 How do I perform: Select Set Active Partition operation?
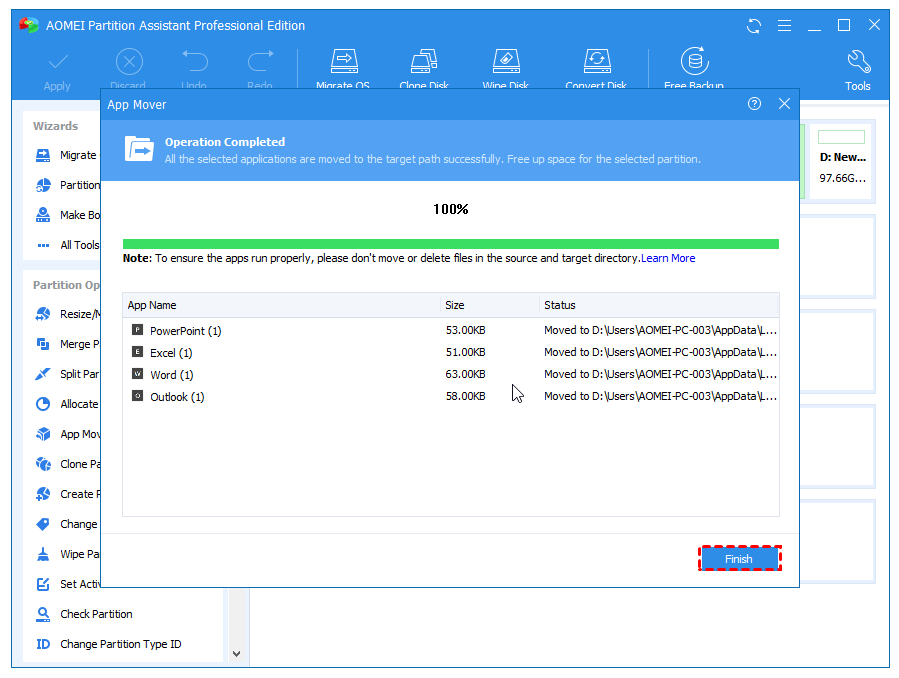point(67,584)
